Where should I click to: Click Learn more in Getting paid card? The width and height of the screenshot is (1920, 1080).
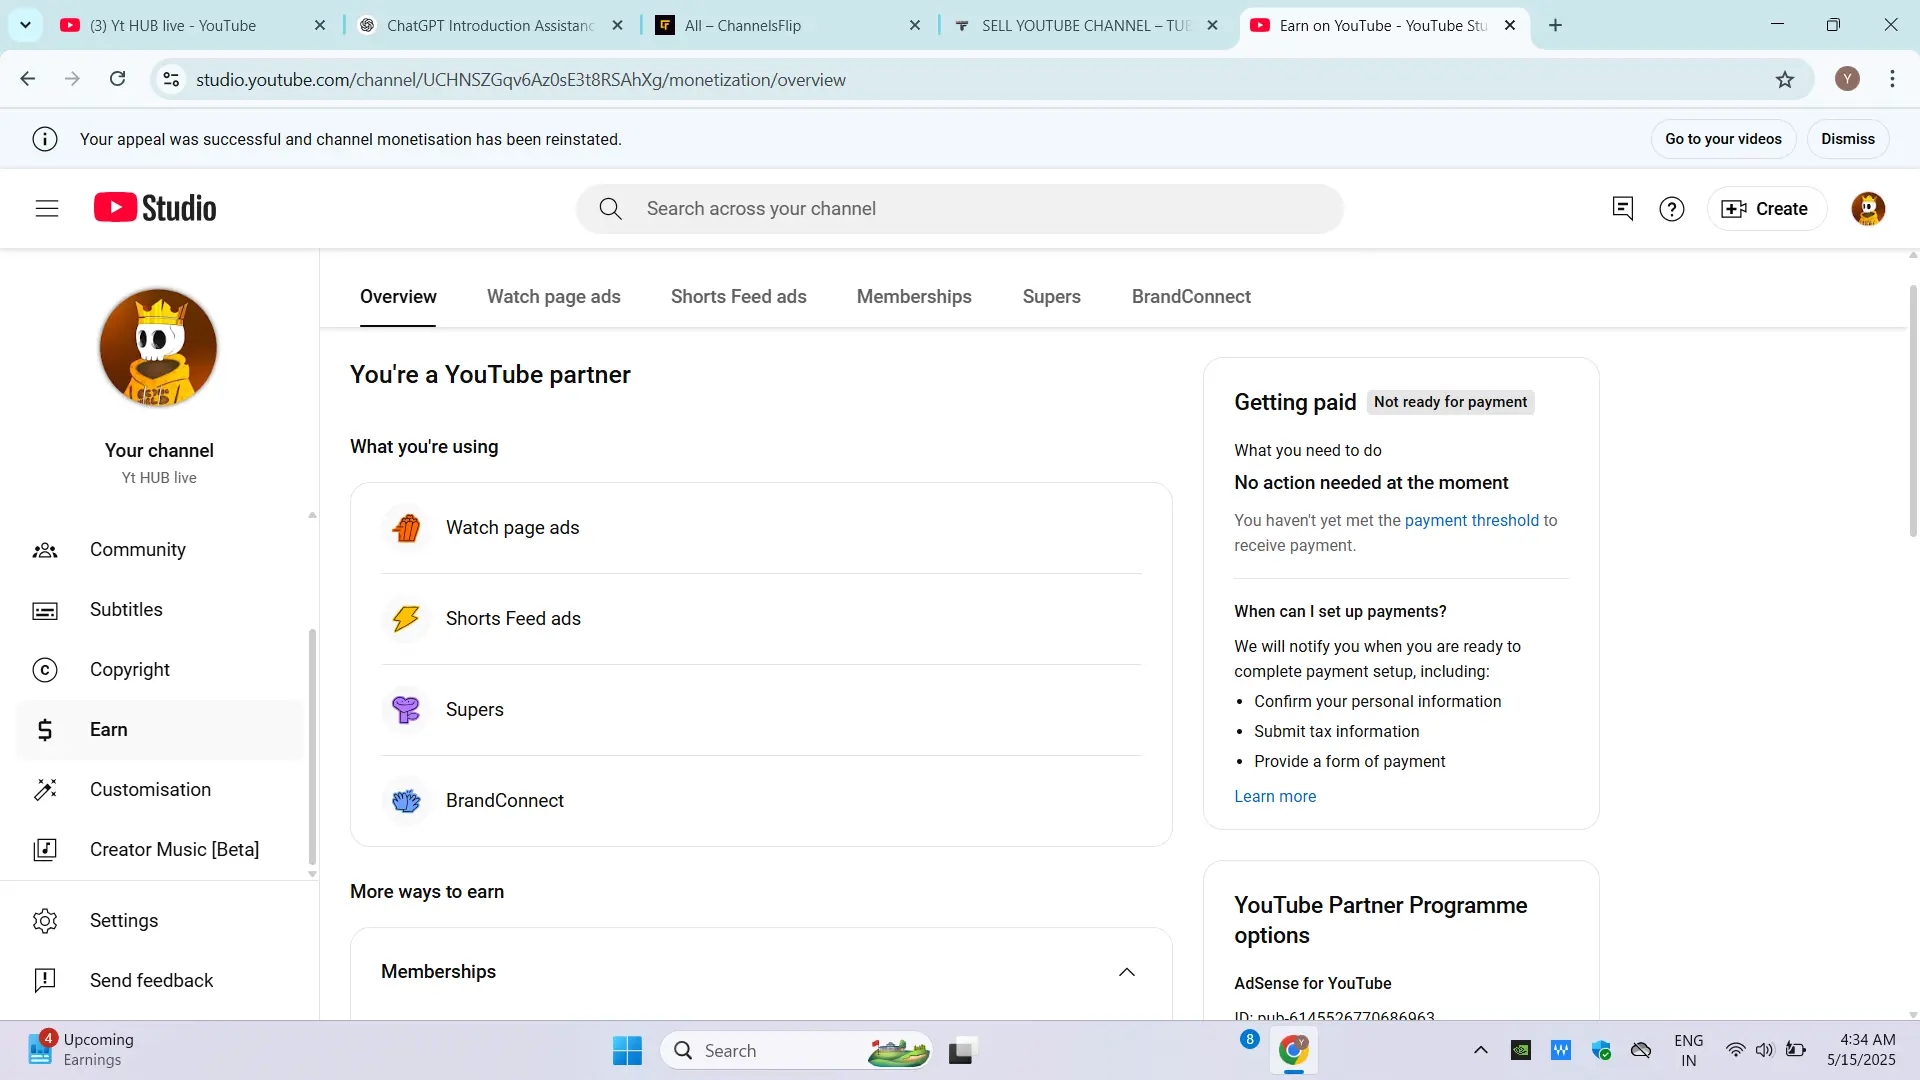tap(1275, 797)
